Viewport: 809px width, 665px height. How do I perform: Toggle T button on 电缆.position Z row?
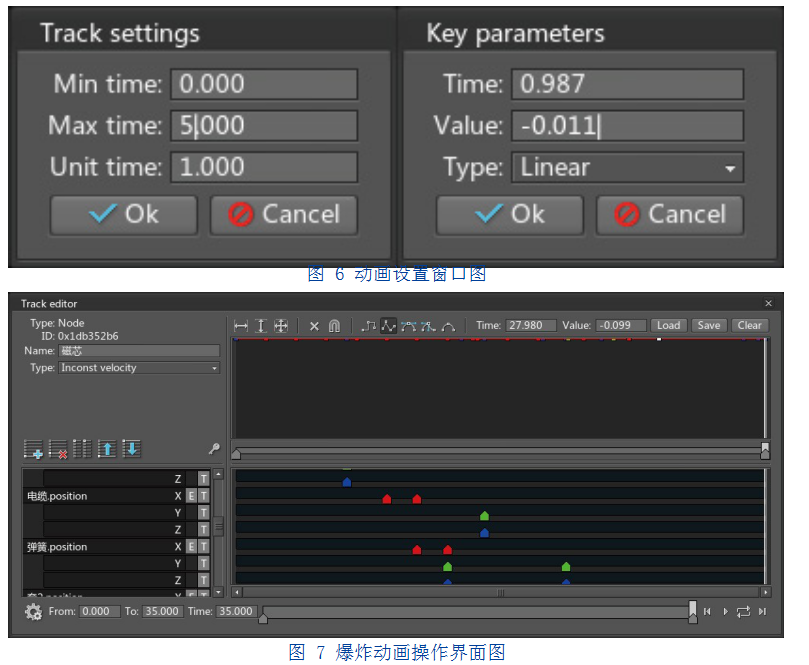point(204,530)
